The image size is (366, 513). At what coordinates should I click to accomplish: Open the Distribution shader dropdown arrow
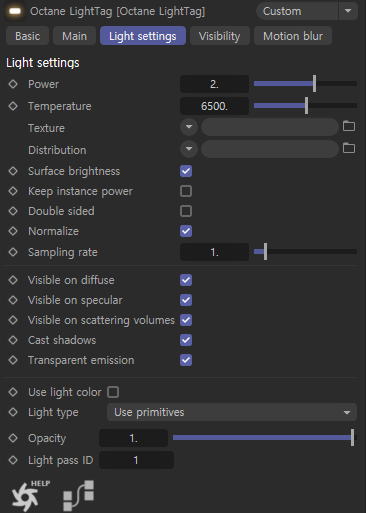tap(189, 148)
